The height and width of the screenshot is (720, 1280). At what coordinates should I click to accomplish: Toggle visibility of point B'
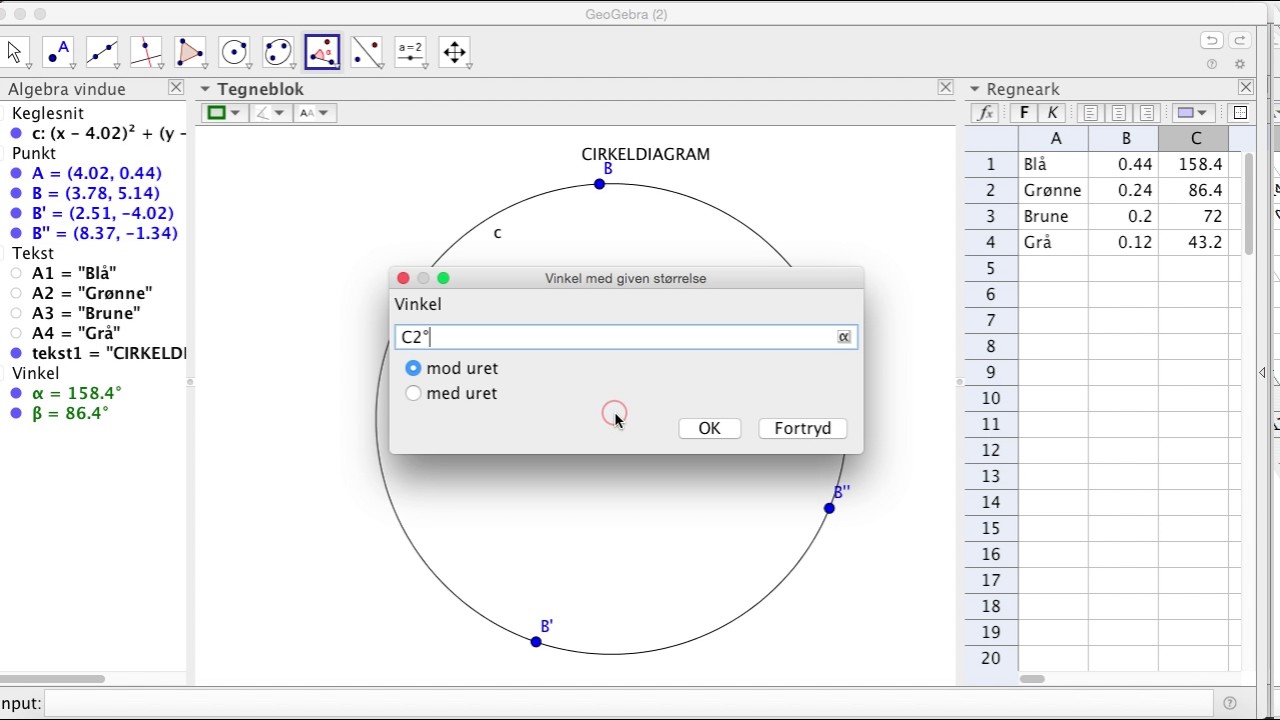pos(17,213)
